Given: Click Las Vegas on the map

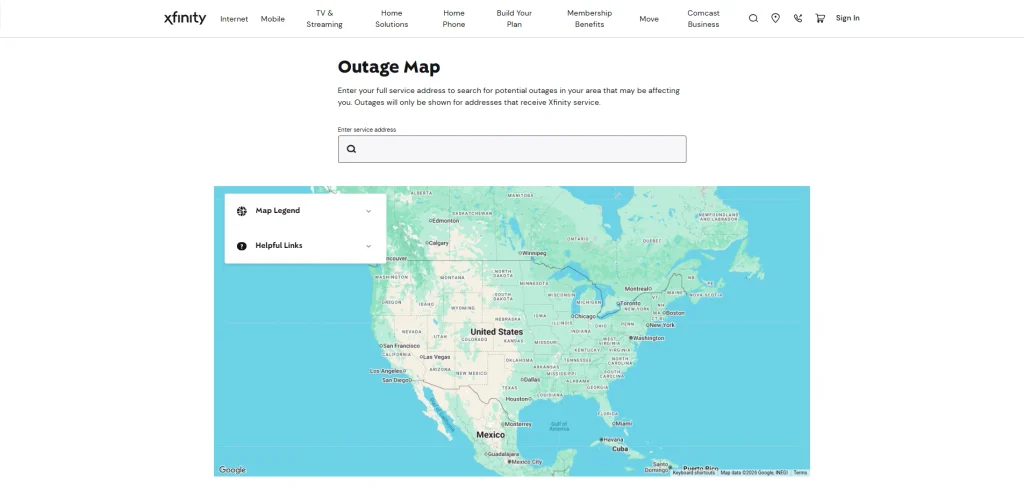Looking at the screenshot, I should [435, 357].
